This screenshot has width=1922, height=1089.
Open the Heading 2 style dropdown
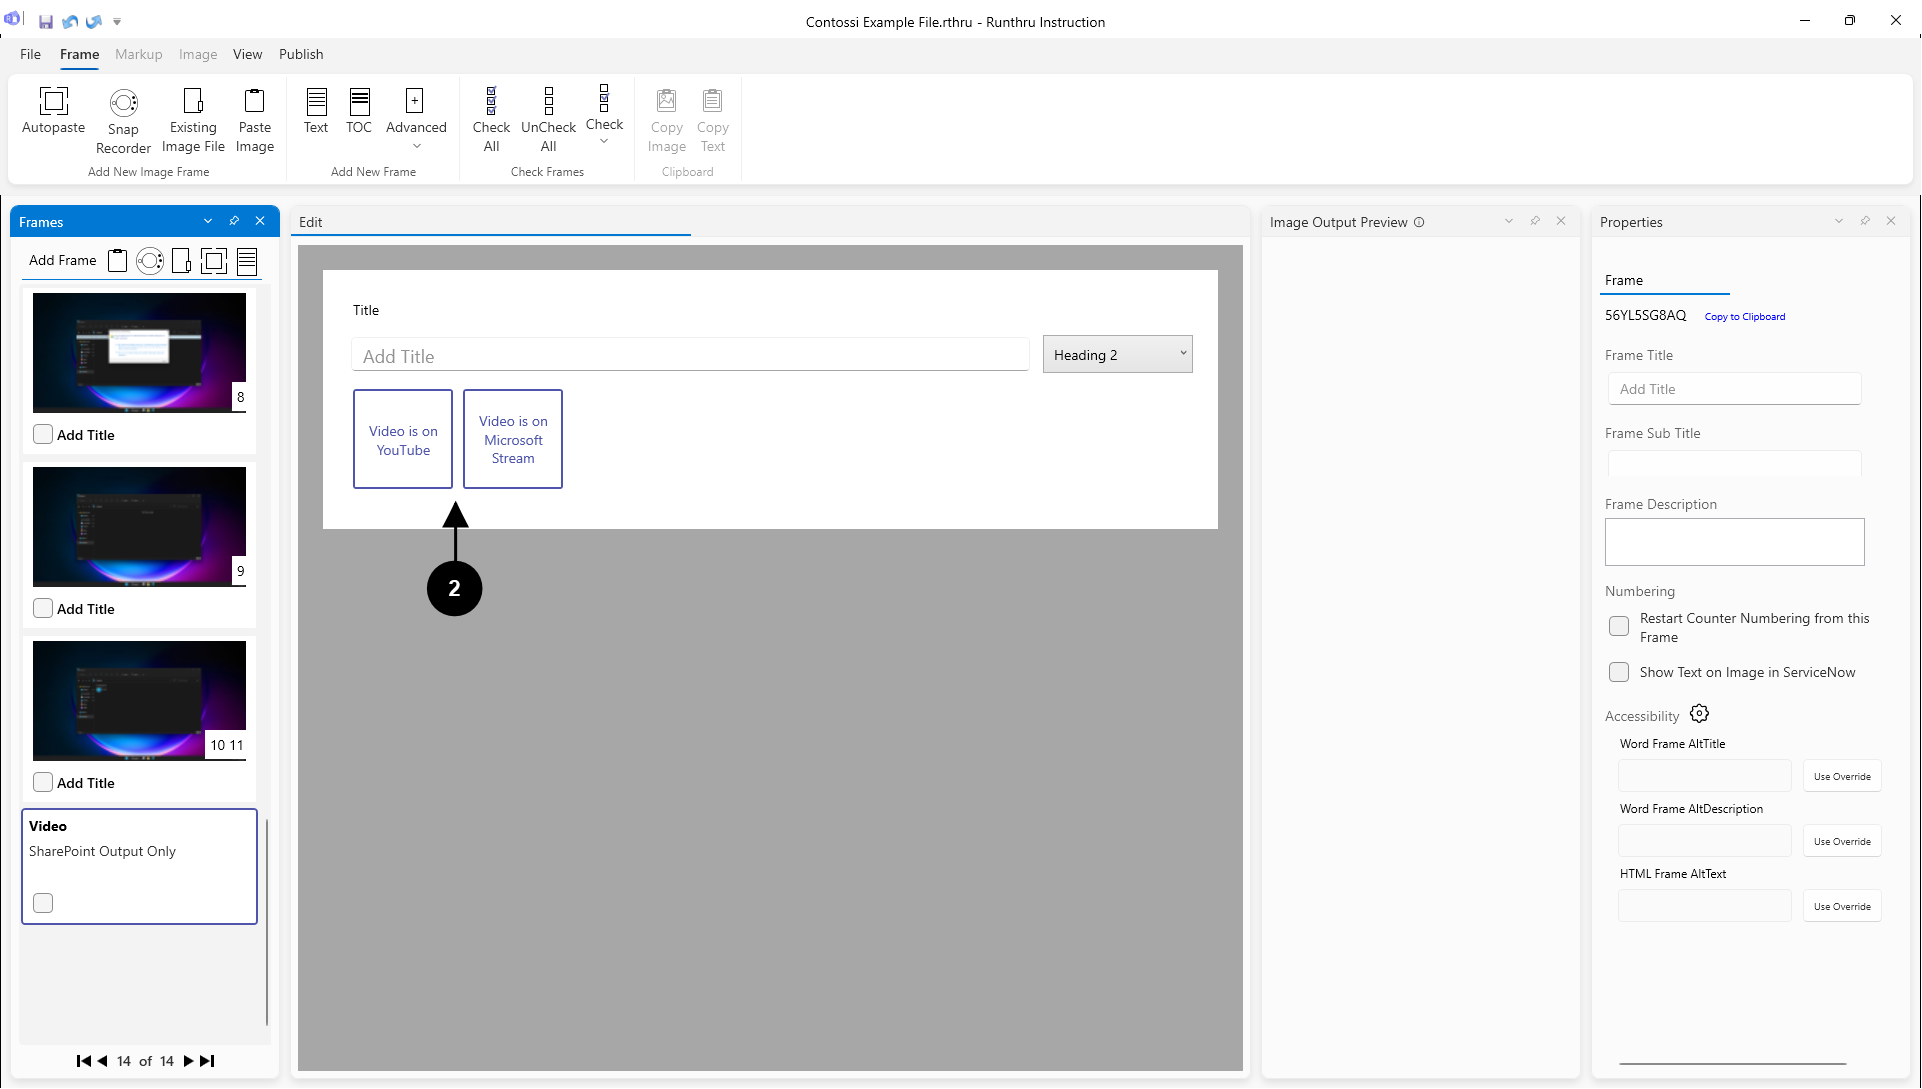[x=1117, y=354]
